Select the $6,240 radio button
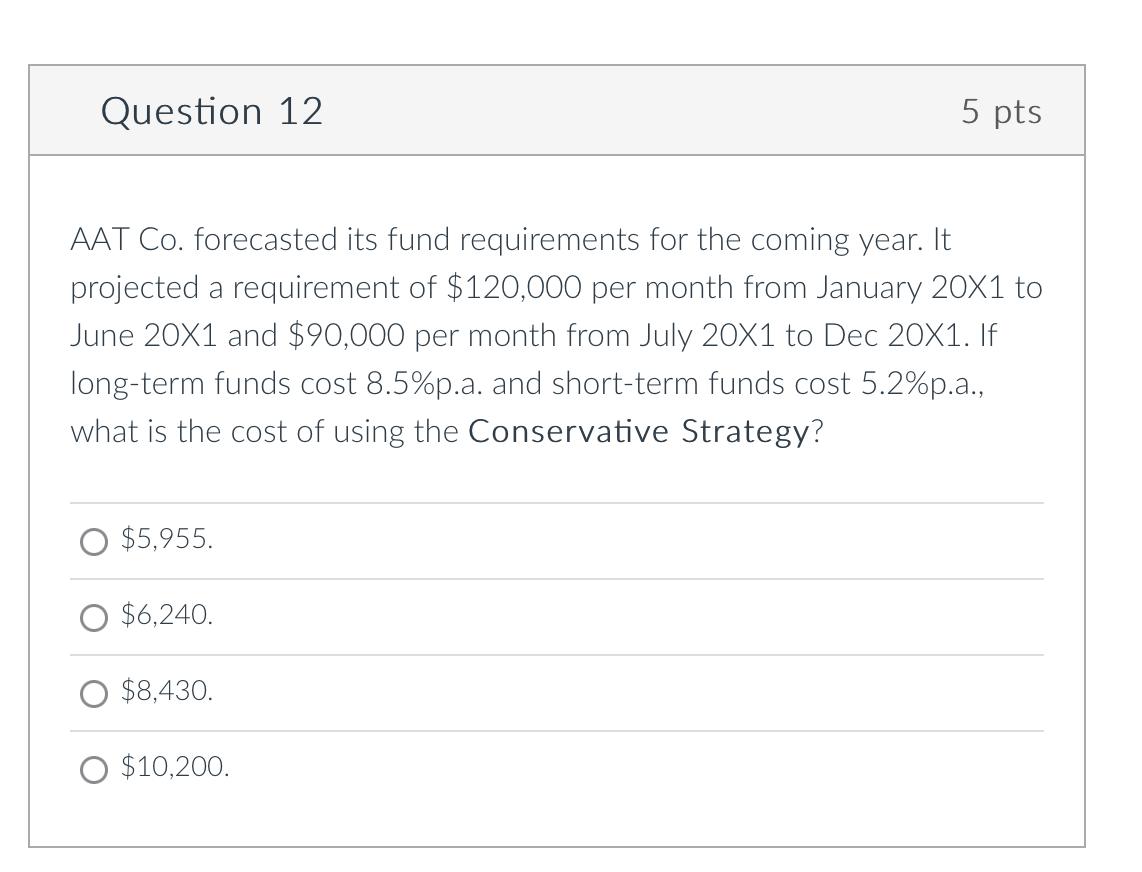The height and width of the screenshot is (872, 1142). point(94,617)
